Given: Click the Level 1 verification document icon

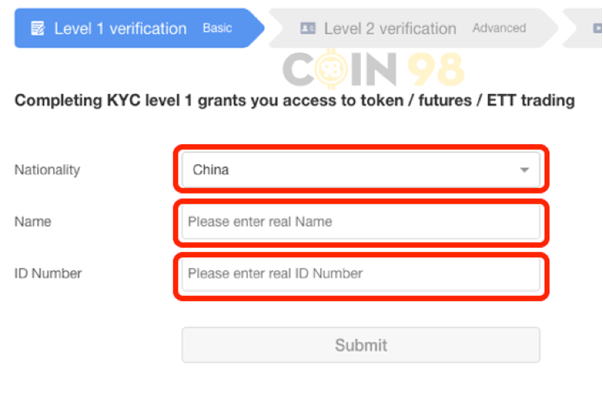Looking at the screenshot, I should coord(38,28).
